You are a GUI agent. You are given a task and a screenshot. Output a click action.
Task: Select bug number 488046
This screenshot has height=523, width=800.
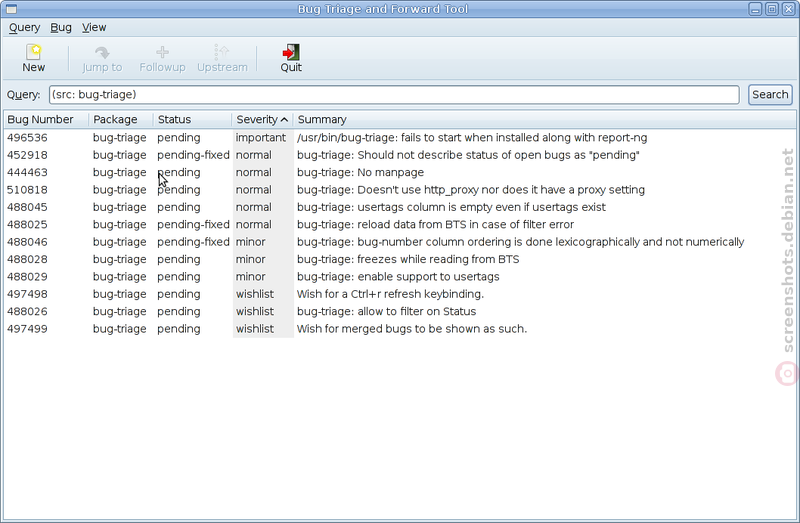pyautogui.click(x=27, y=242)
